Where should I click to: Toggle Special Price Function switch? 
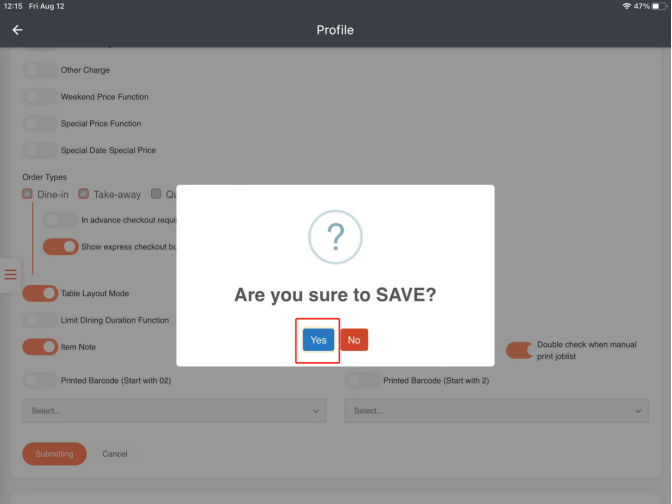(40, 124)
